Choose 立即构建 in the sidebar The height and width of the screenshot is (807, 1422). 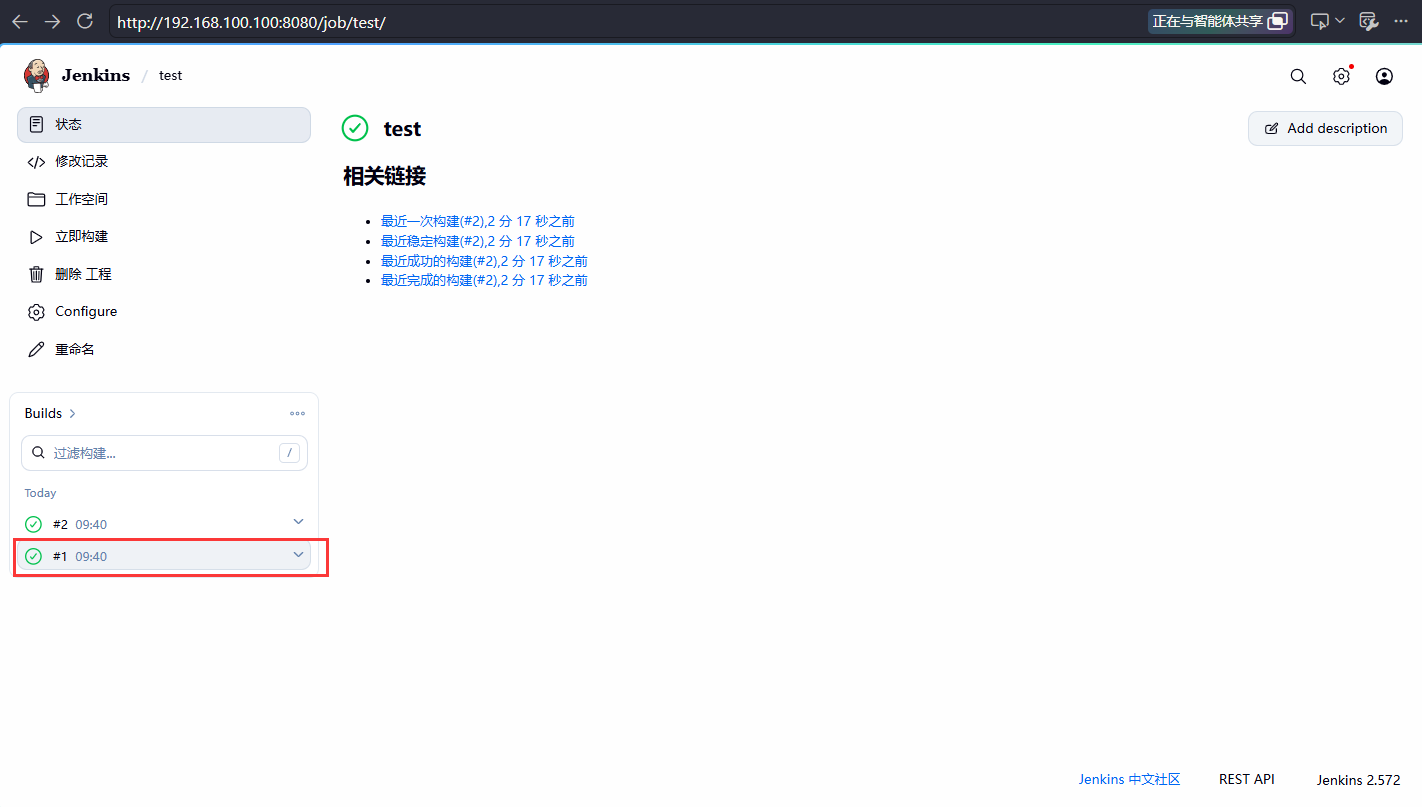point(164,237)
